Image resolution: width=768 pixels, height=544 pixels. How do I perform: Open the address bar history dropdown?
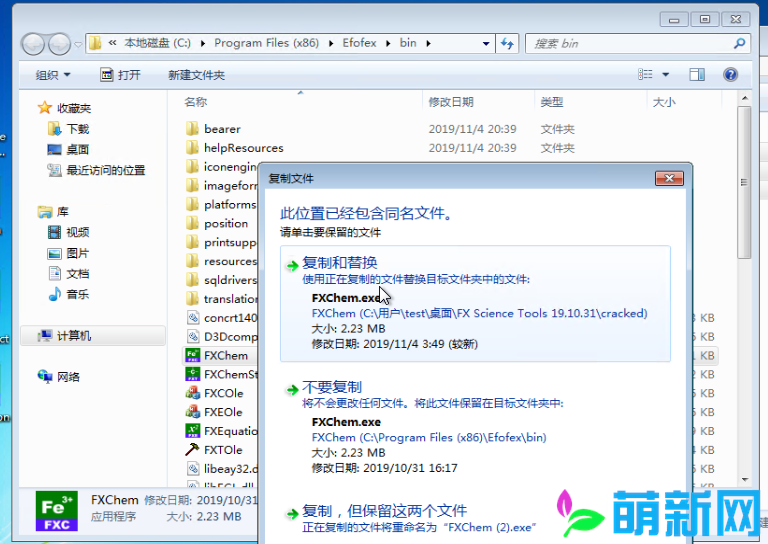[x=486, y=44]
